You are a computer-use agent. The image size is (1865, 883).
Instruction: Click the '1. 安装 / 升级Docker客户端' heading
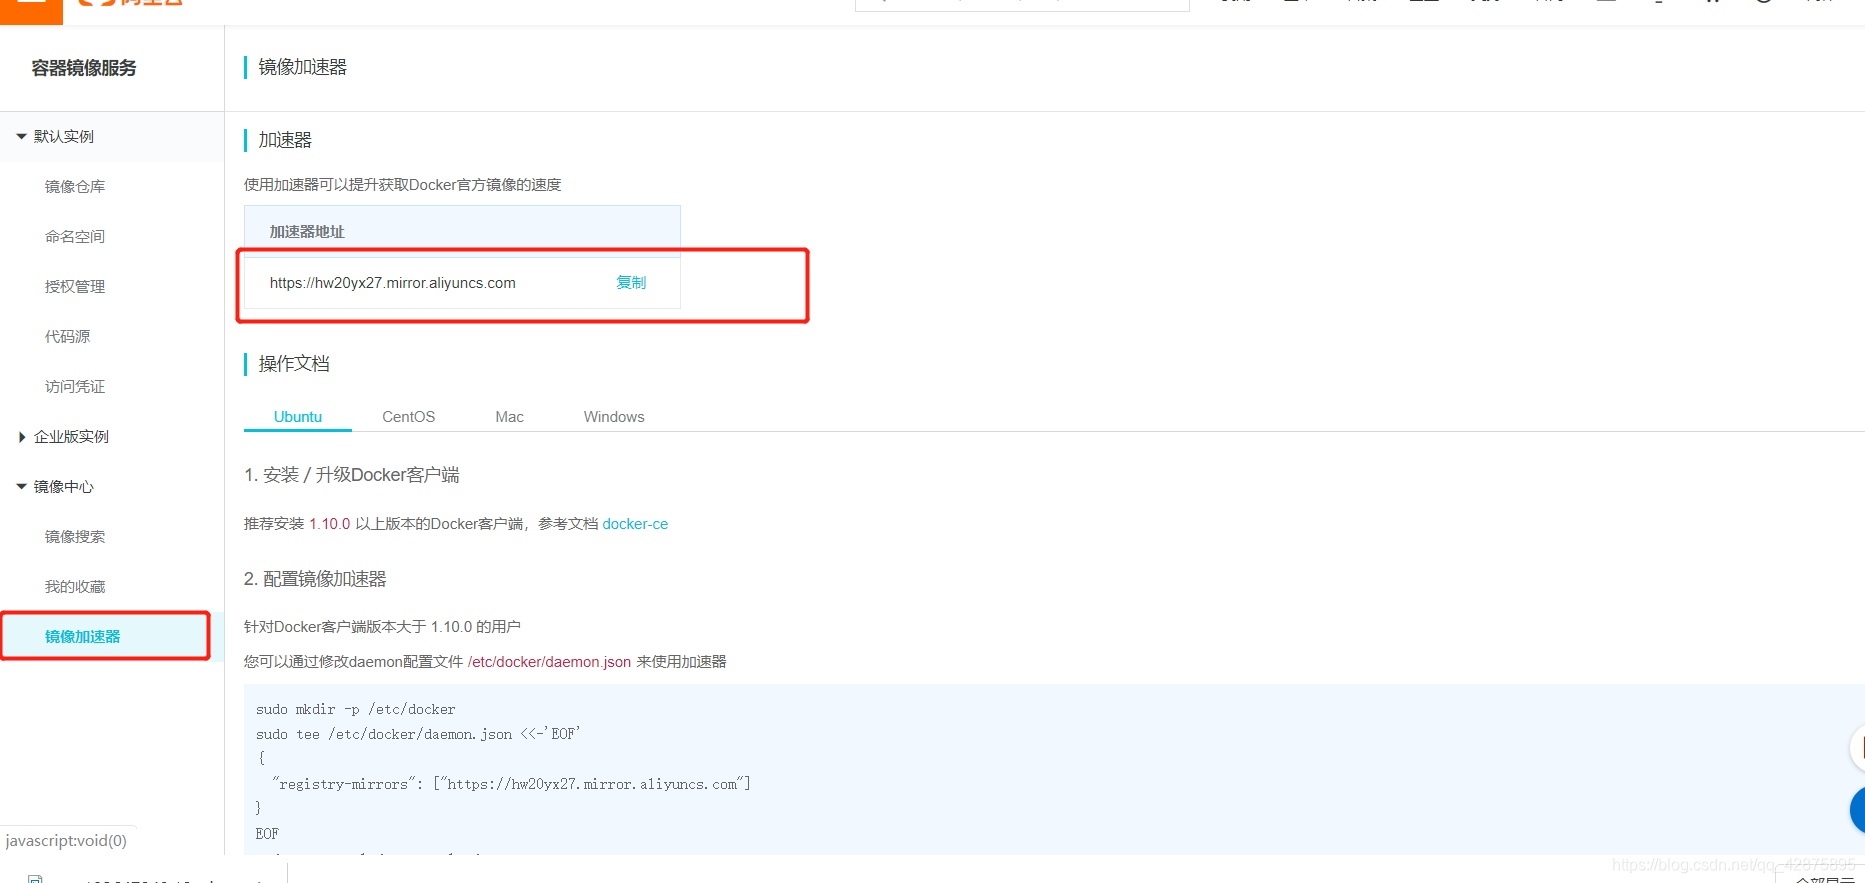pyautogui.click(x=352, y=475)
